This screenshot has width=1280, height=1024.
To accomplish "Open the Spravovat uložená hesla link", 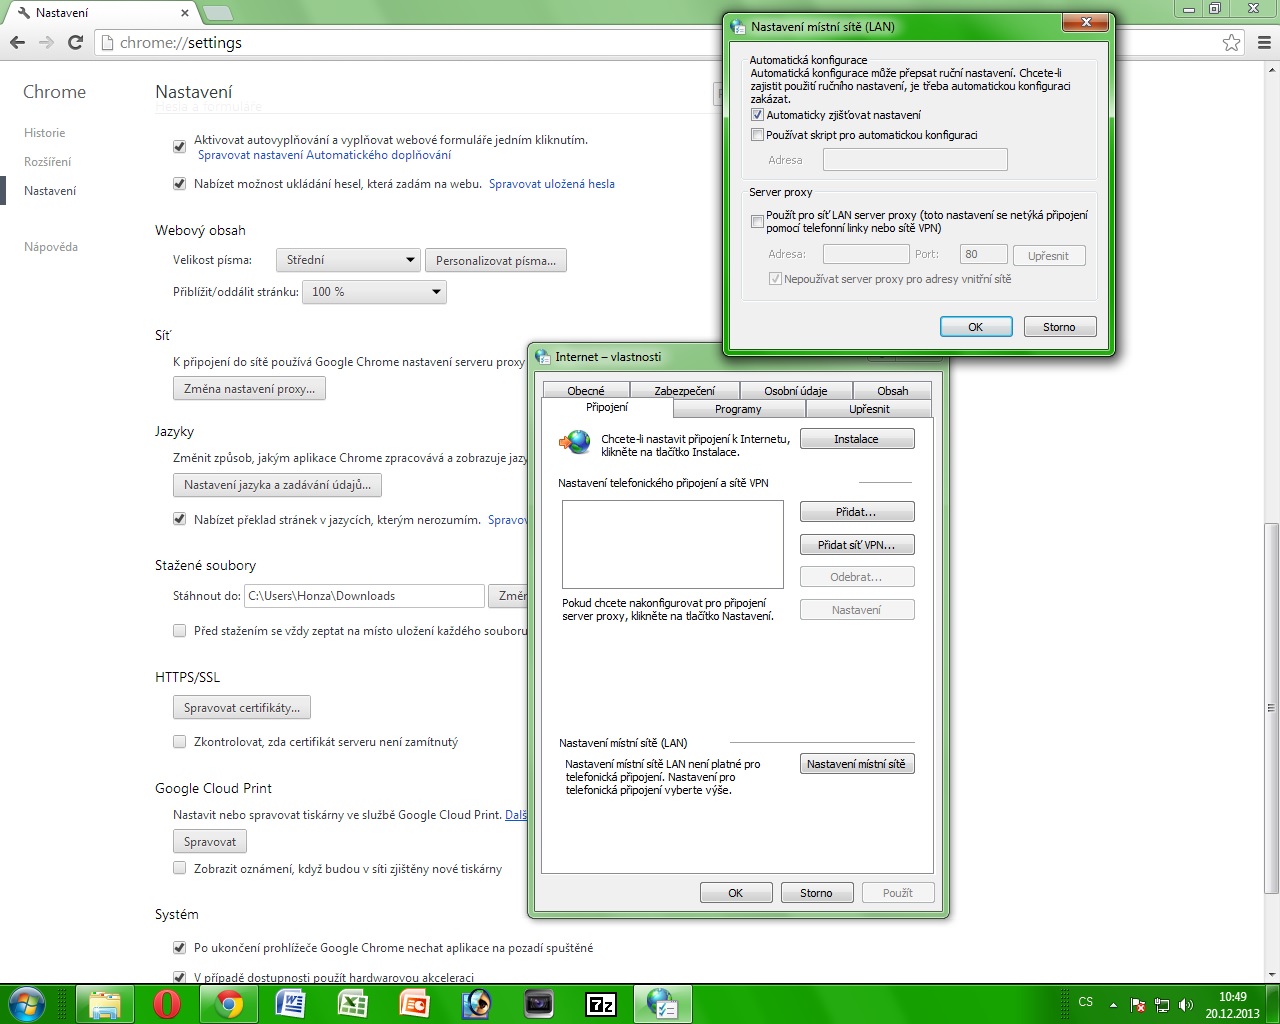I will pos(552,184).
